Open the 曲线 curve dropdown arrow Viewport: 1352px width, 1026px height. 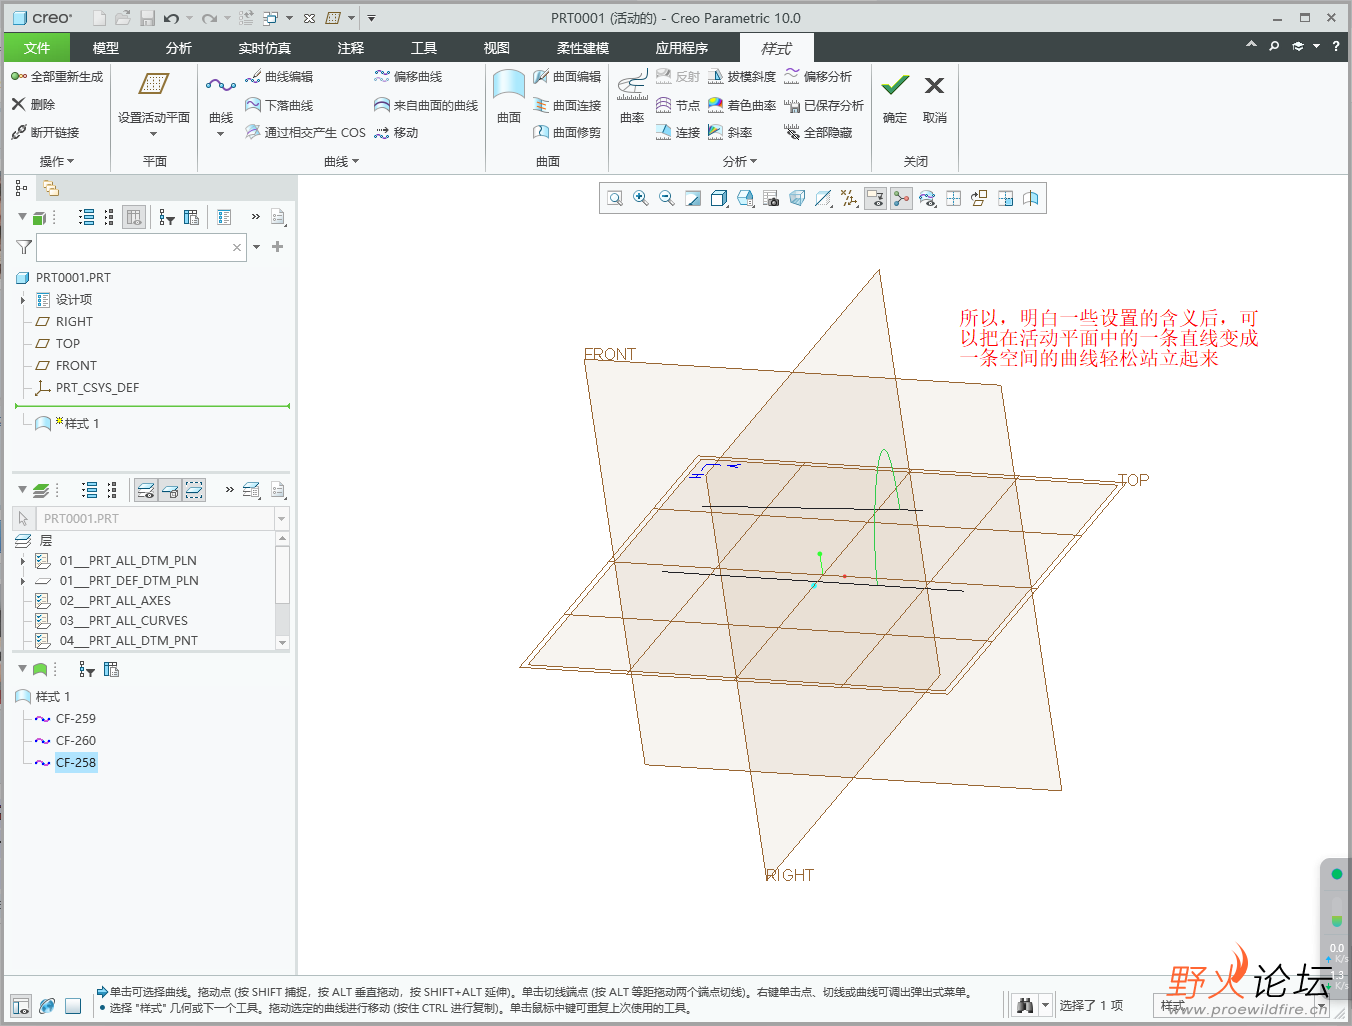tap(220, 134)
